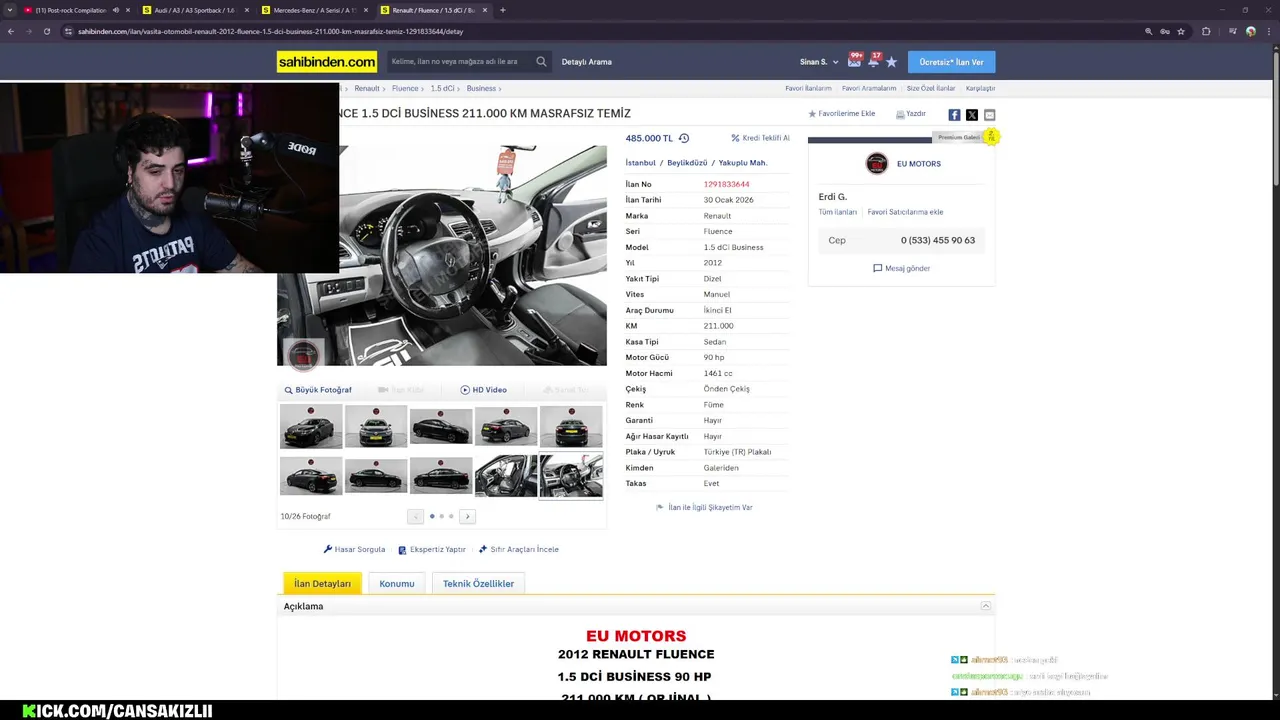The width and height of the screenshot is (1280, 720).
Task: Switch to the Post-rock Compilation tab
Action: tap(77, 10)
